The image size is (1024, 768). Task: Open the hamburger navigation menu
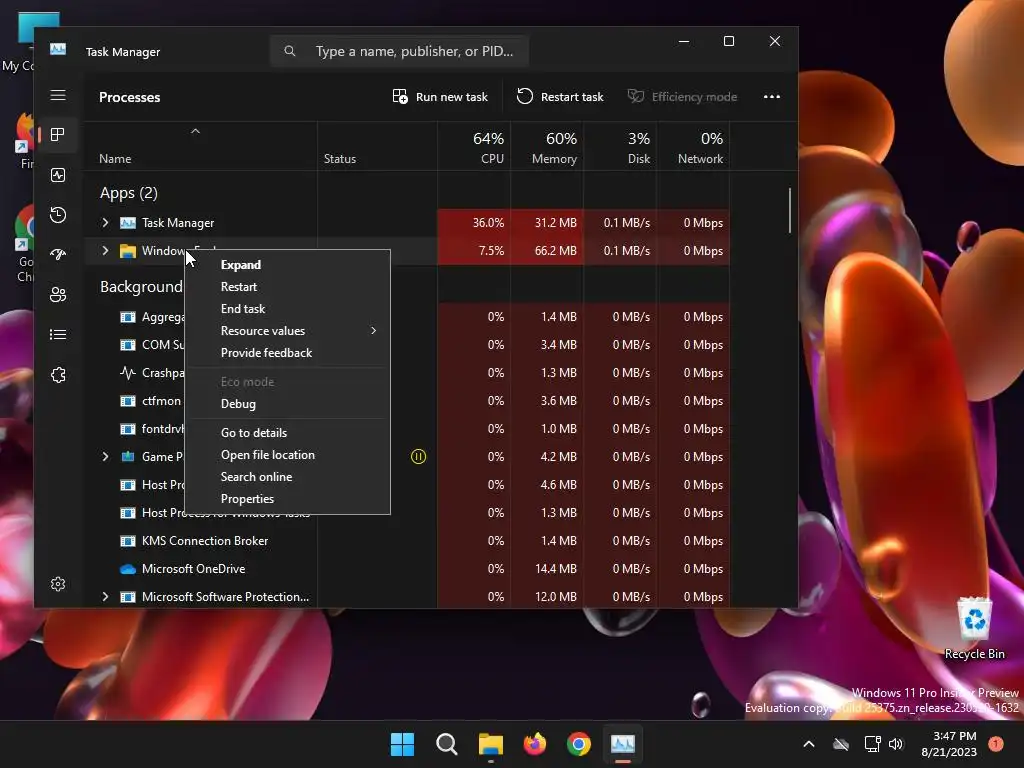(57, 96)
